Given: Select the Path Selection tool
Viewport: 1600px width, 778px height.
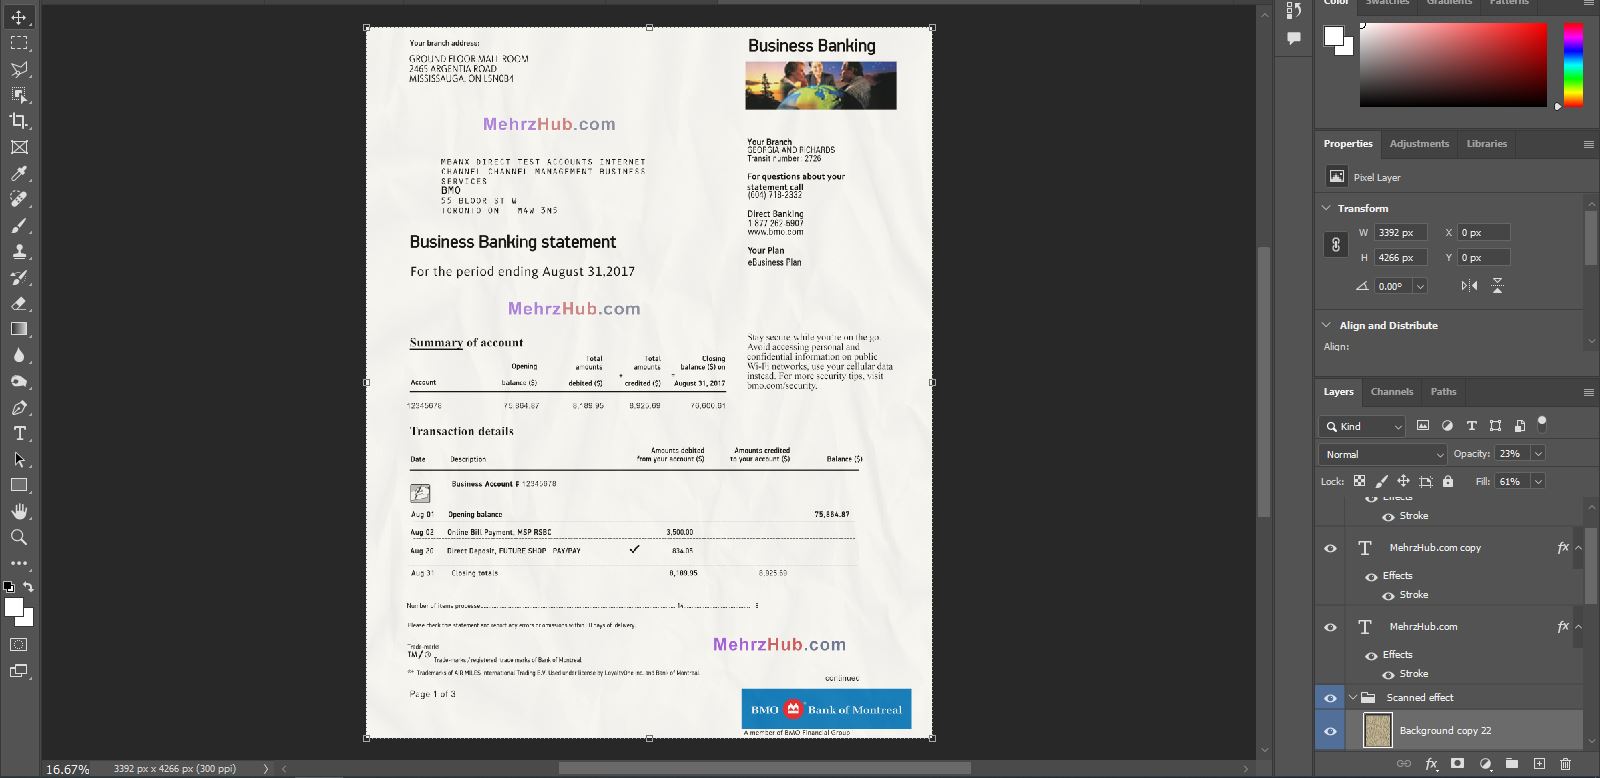Looking at the screenshot, I should click(x=19, y=460).
